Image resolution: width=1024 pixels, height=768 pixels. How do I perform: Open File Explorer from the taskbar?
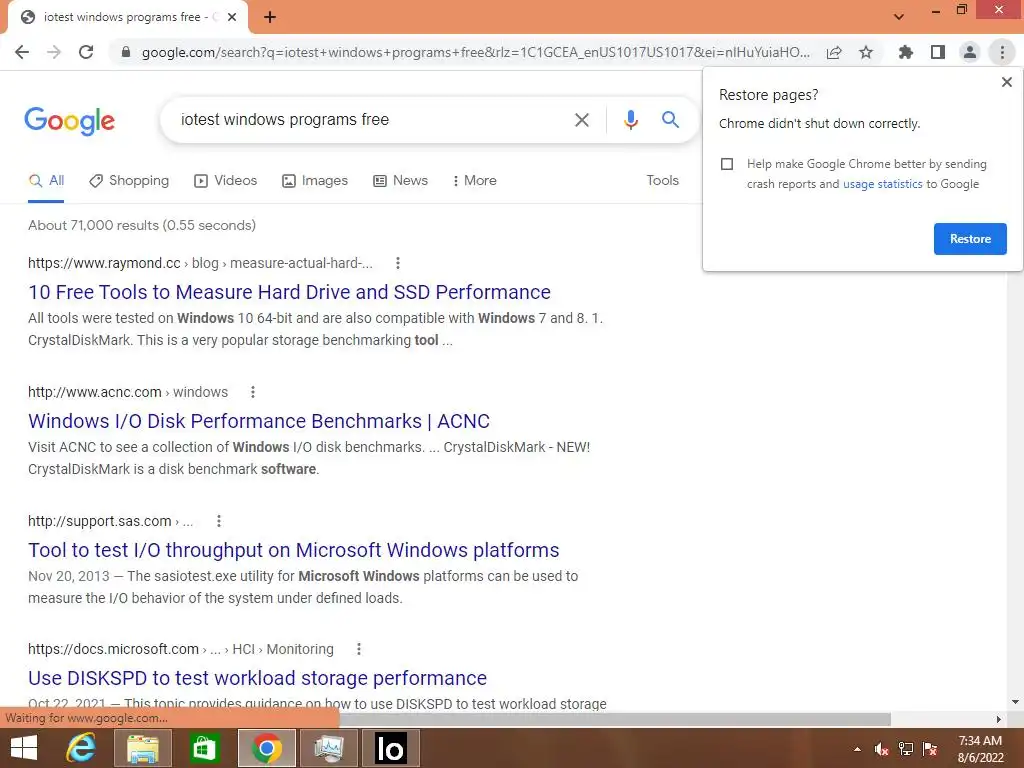(142, 748)
